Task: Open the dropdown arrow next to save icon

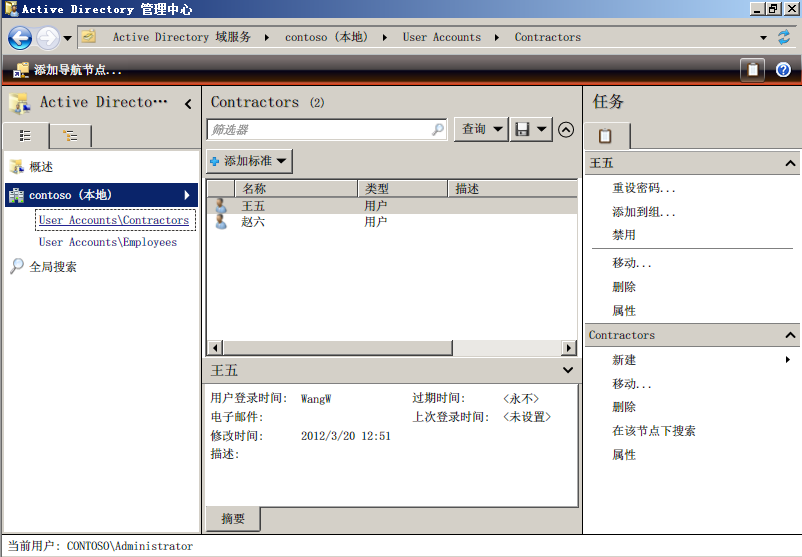Action: pyautogui.click(x=542, y=129)
